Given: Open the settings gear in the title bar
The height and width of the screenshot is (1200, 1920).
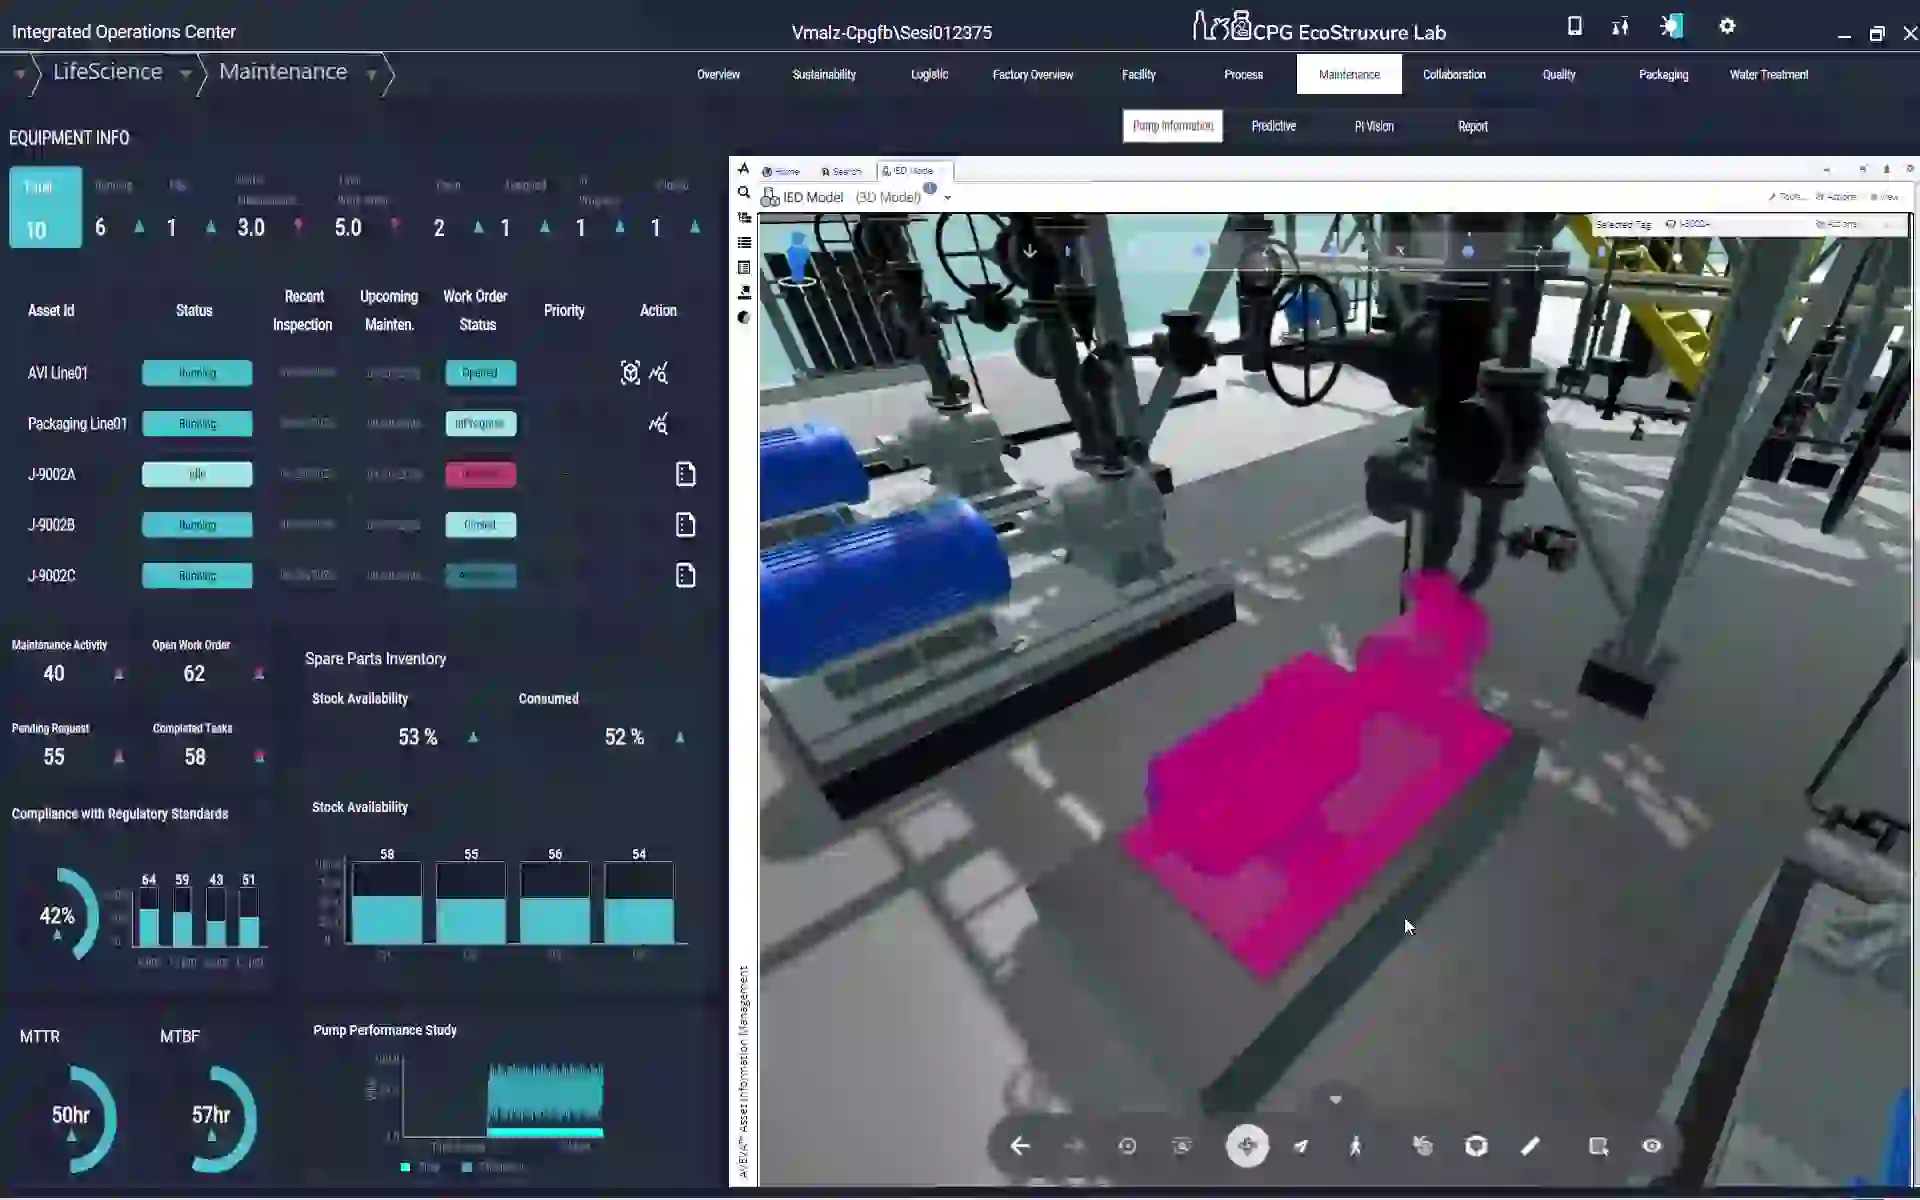Looking at the screenshot, I should (x=1727, y=26).
